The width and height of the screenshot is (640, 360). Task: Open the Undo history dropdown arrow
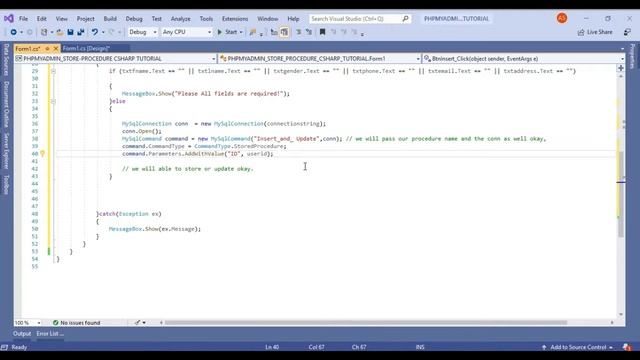tap(103, 32)
